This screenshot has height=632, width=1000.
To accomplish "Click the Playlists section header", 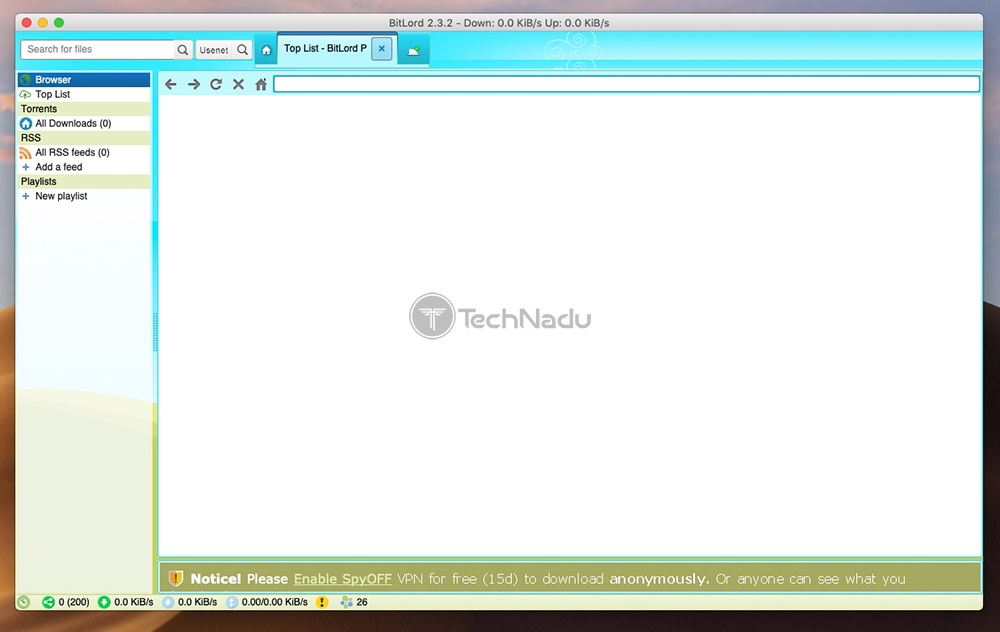I will tap(84, 182).
